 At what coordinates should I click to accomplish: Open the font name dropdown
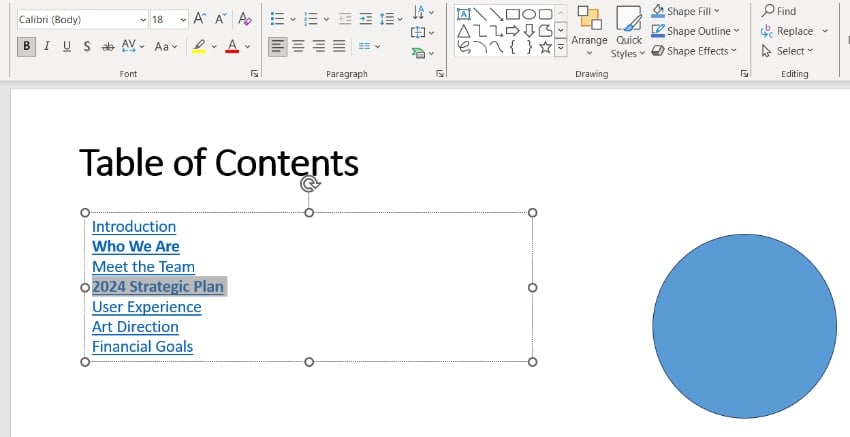[137, 19]
